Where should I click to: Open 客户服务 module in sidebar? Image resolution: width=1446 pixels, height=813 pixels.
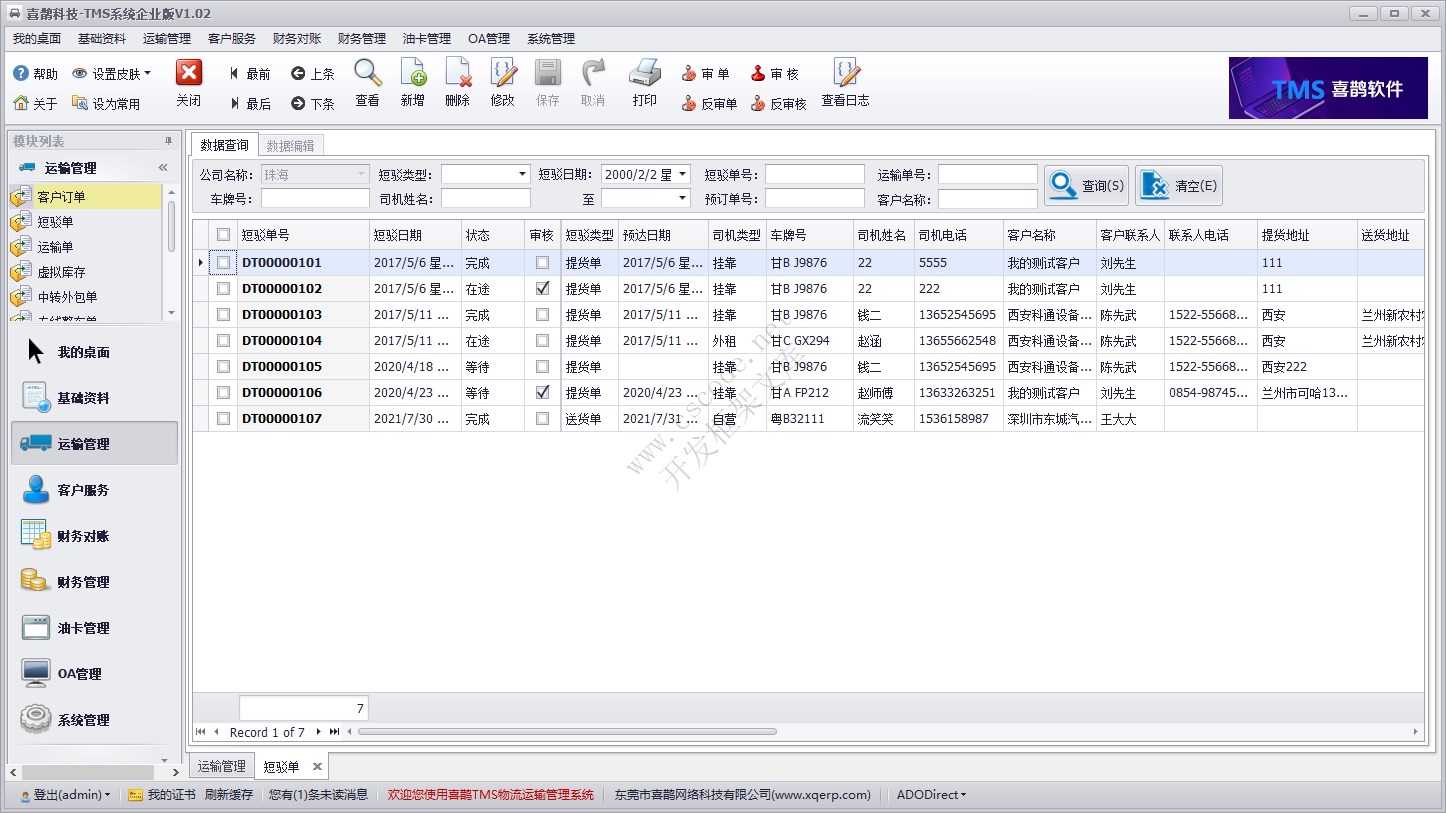pos(94,490)
